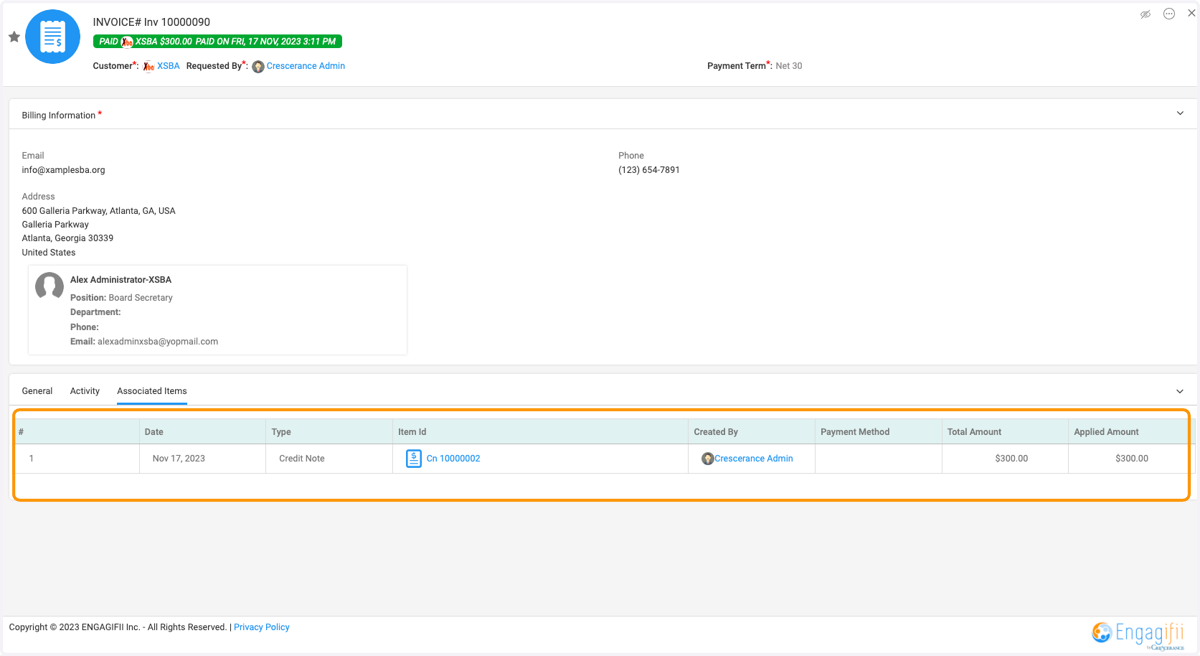Click the Item Id column header
The width and height of the screenshot is (1200, 656).
pyautogui.click(x=541, y=432)
